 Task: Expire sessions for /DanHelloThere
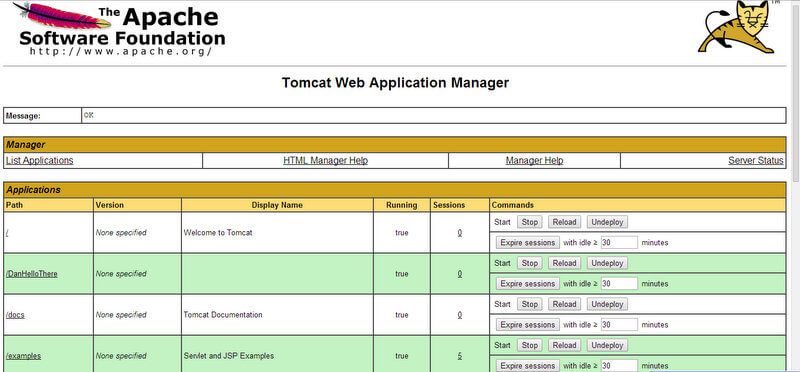click(x=528, y=284)
